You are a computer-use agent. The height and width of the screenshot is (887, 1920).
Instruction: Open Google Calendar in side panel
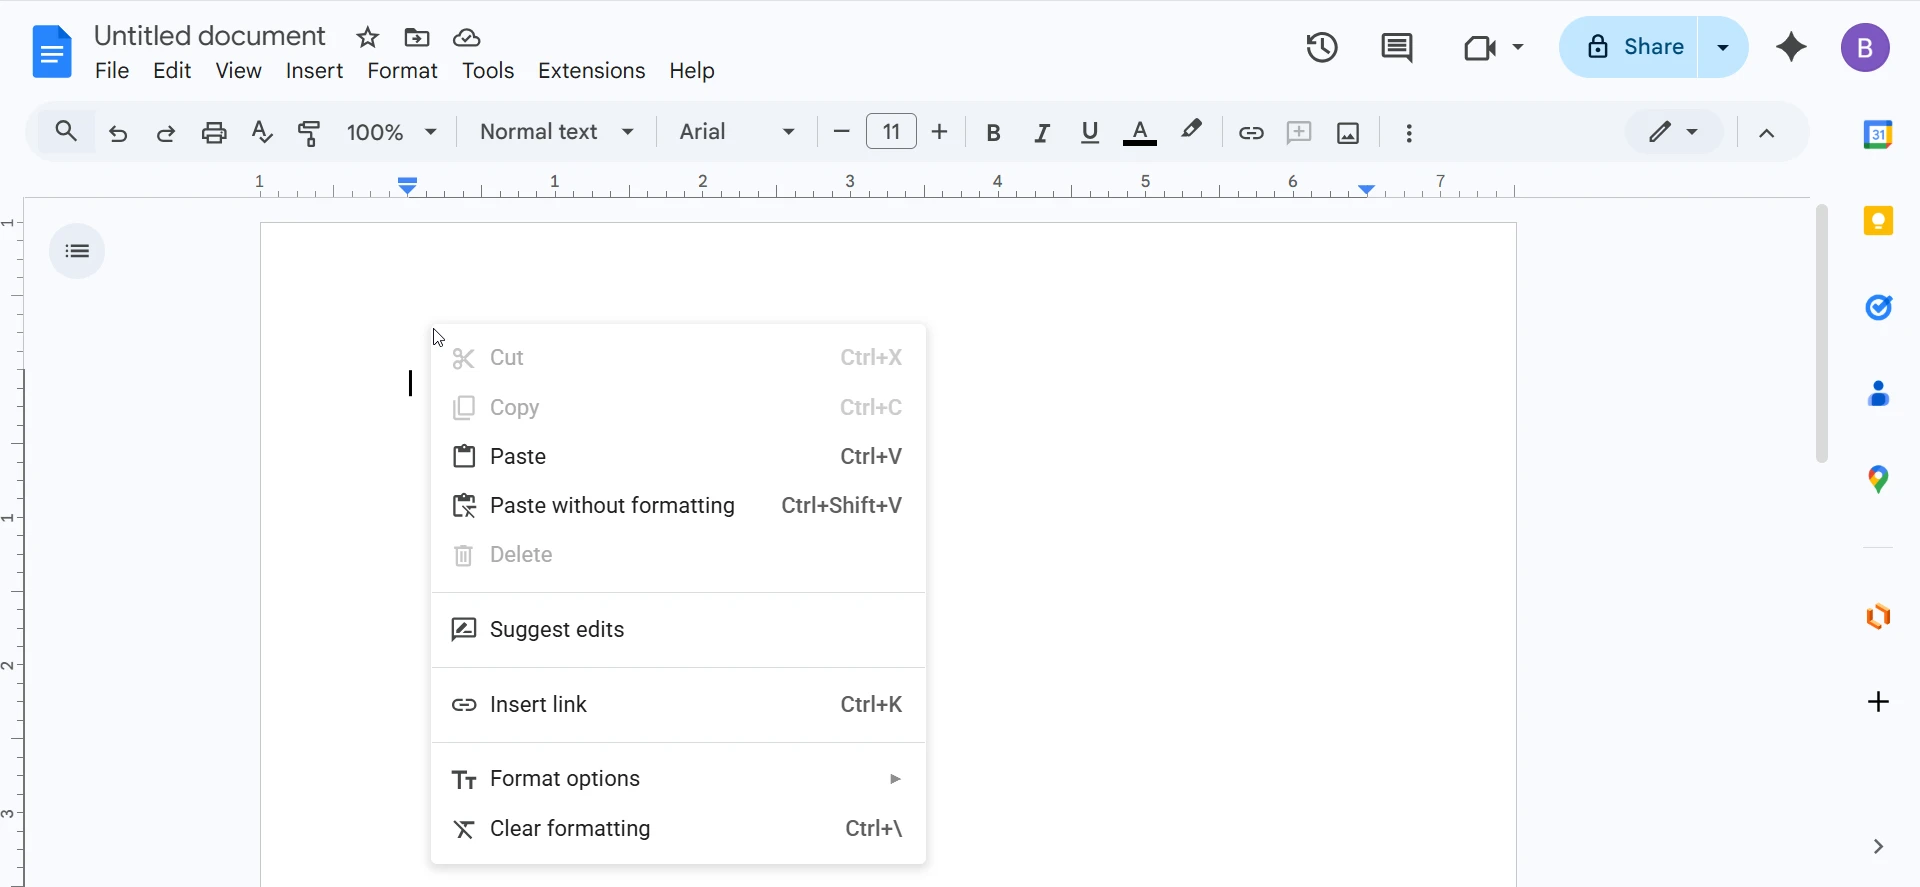tap(1879, 134)
